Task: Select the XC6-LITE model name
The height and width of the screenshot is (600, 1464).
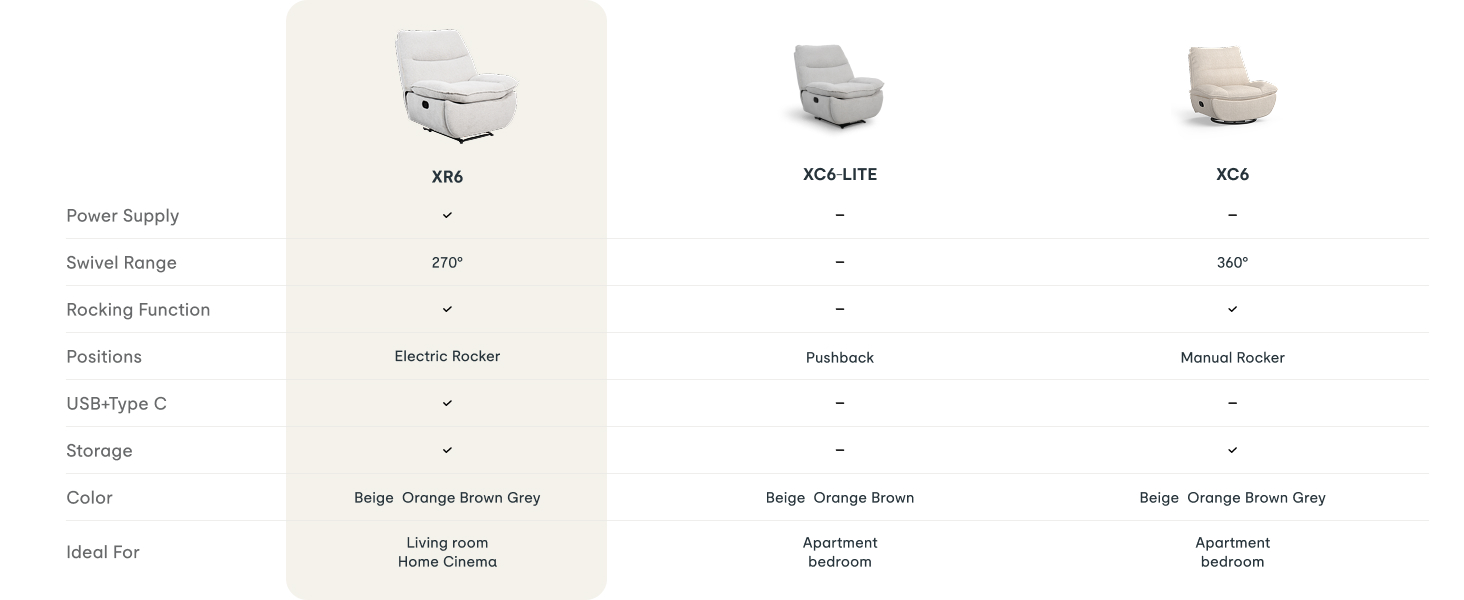Action: 840,174
